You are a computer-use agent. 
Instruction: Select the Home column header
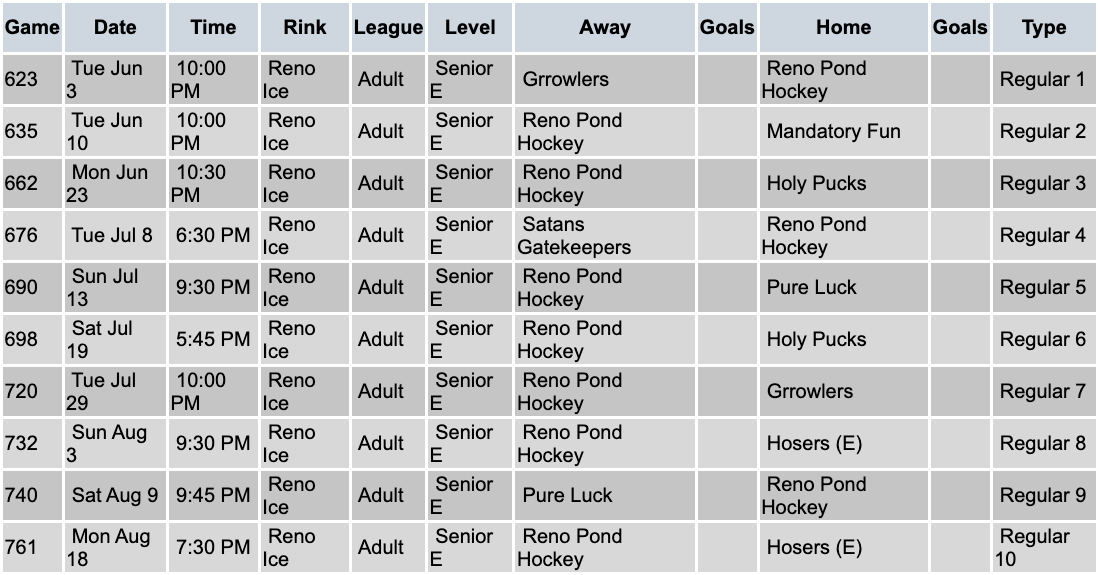pyautogui.click(x=843, y=28)
